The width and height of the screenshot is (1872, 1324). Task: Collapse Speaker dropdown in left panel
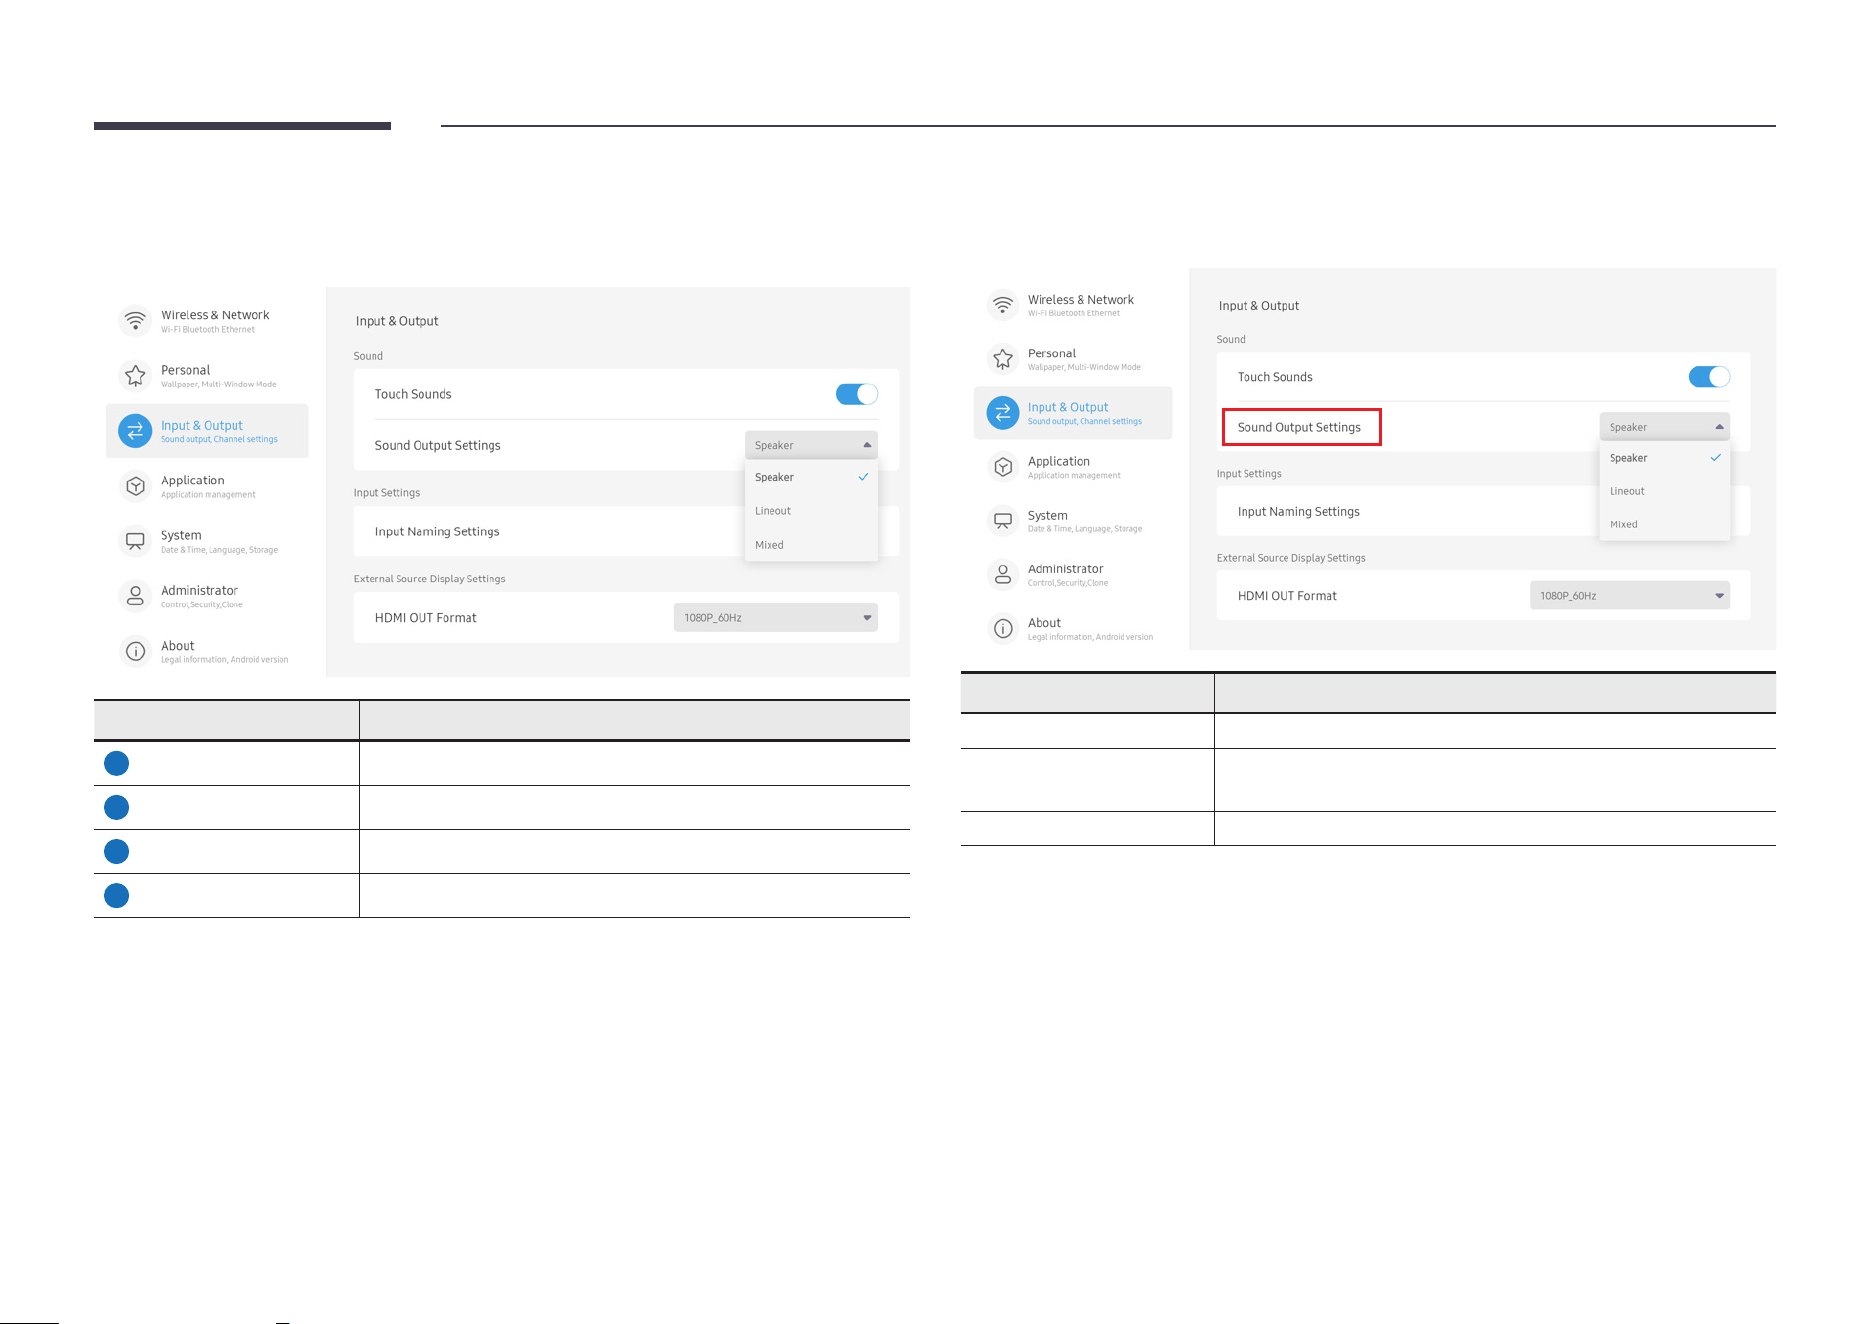pyautogui.click(x=811, y=445)
